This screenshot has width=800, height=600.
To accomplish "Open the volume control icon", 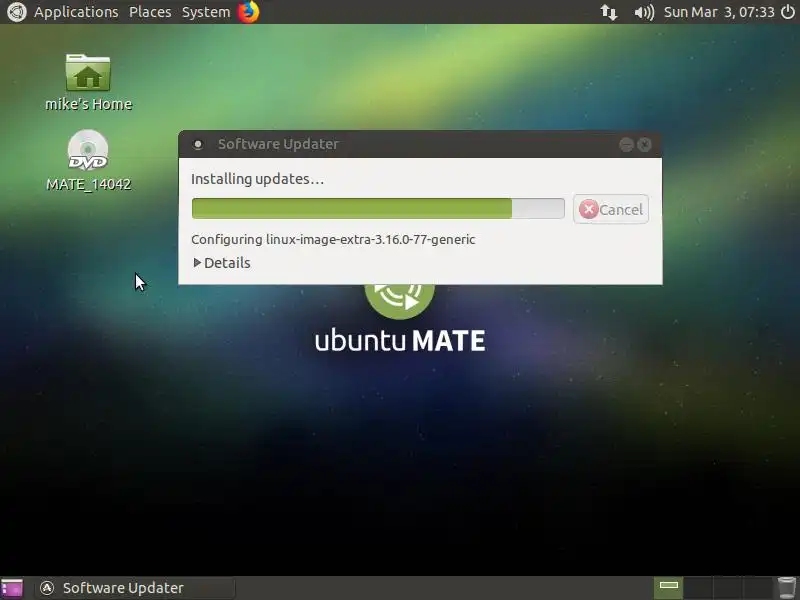I will (644, 12).
